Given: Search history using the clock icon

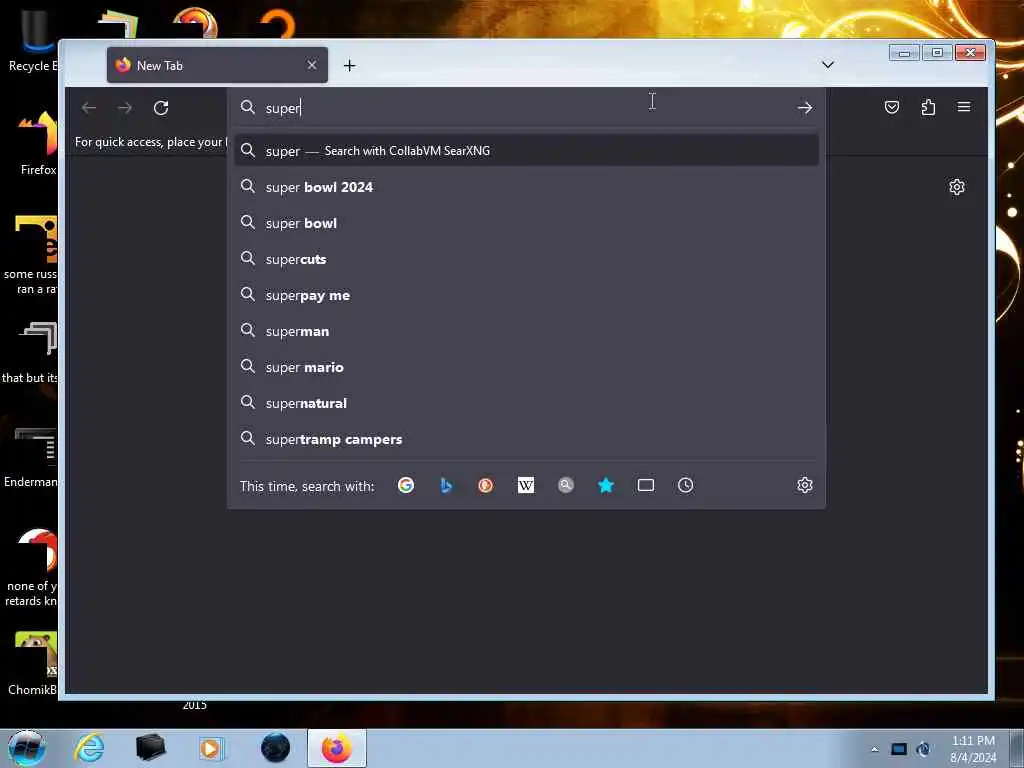Looking at the screenshot, I should [685, 485].
